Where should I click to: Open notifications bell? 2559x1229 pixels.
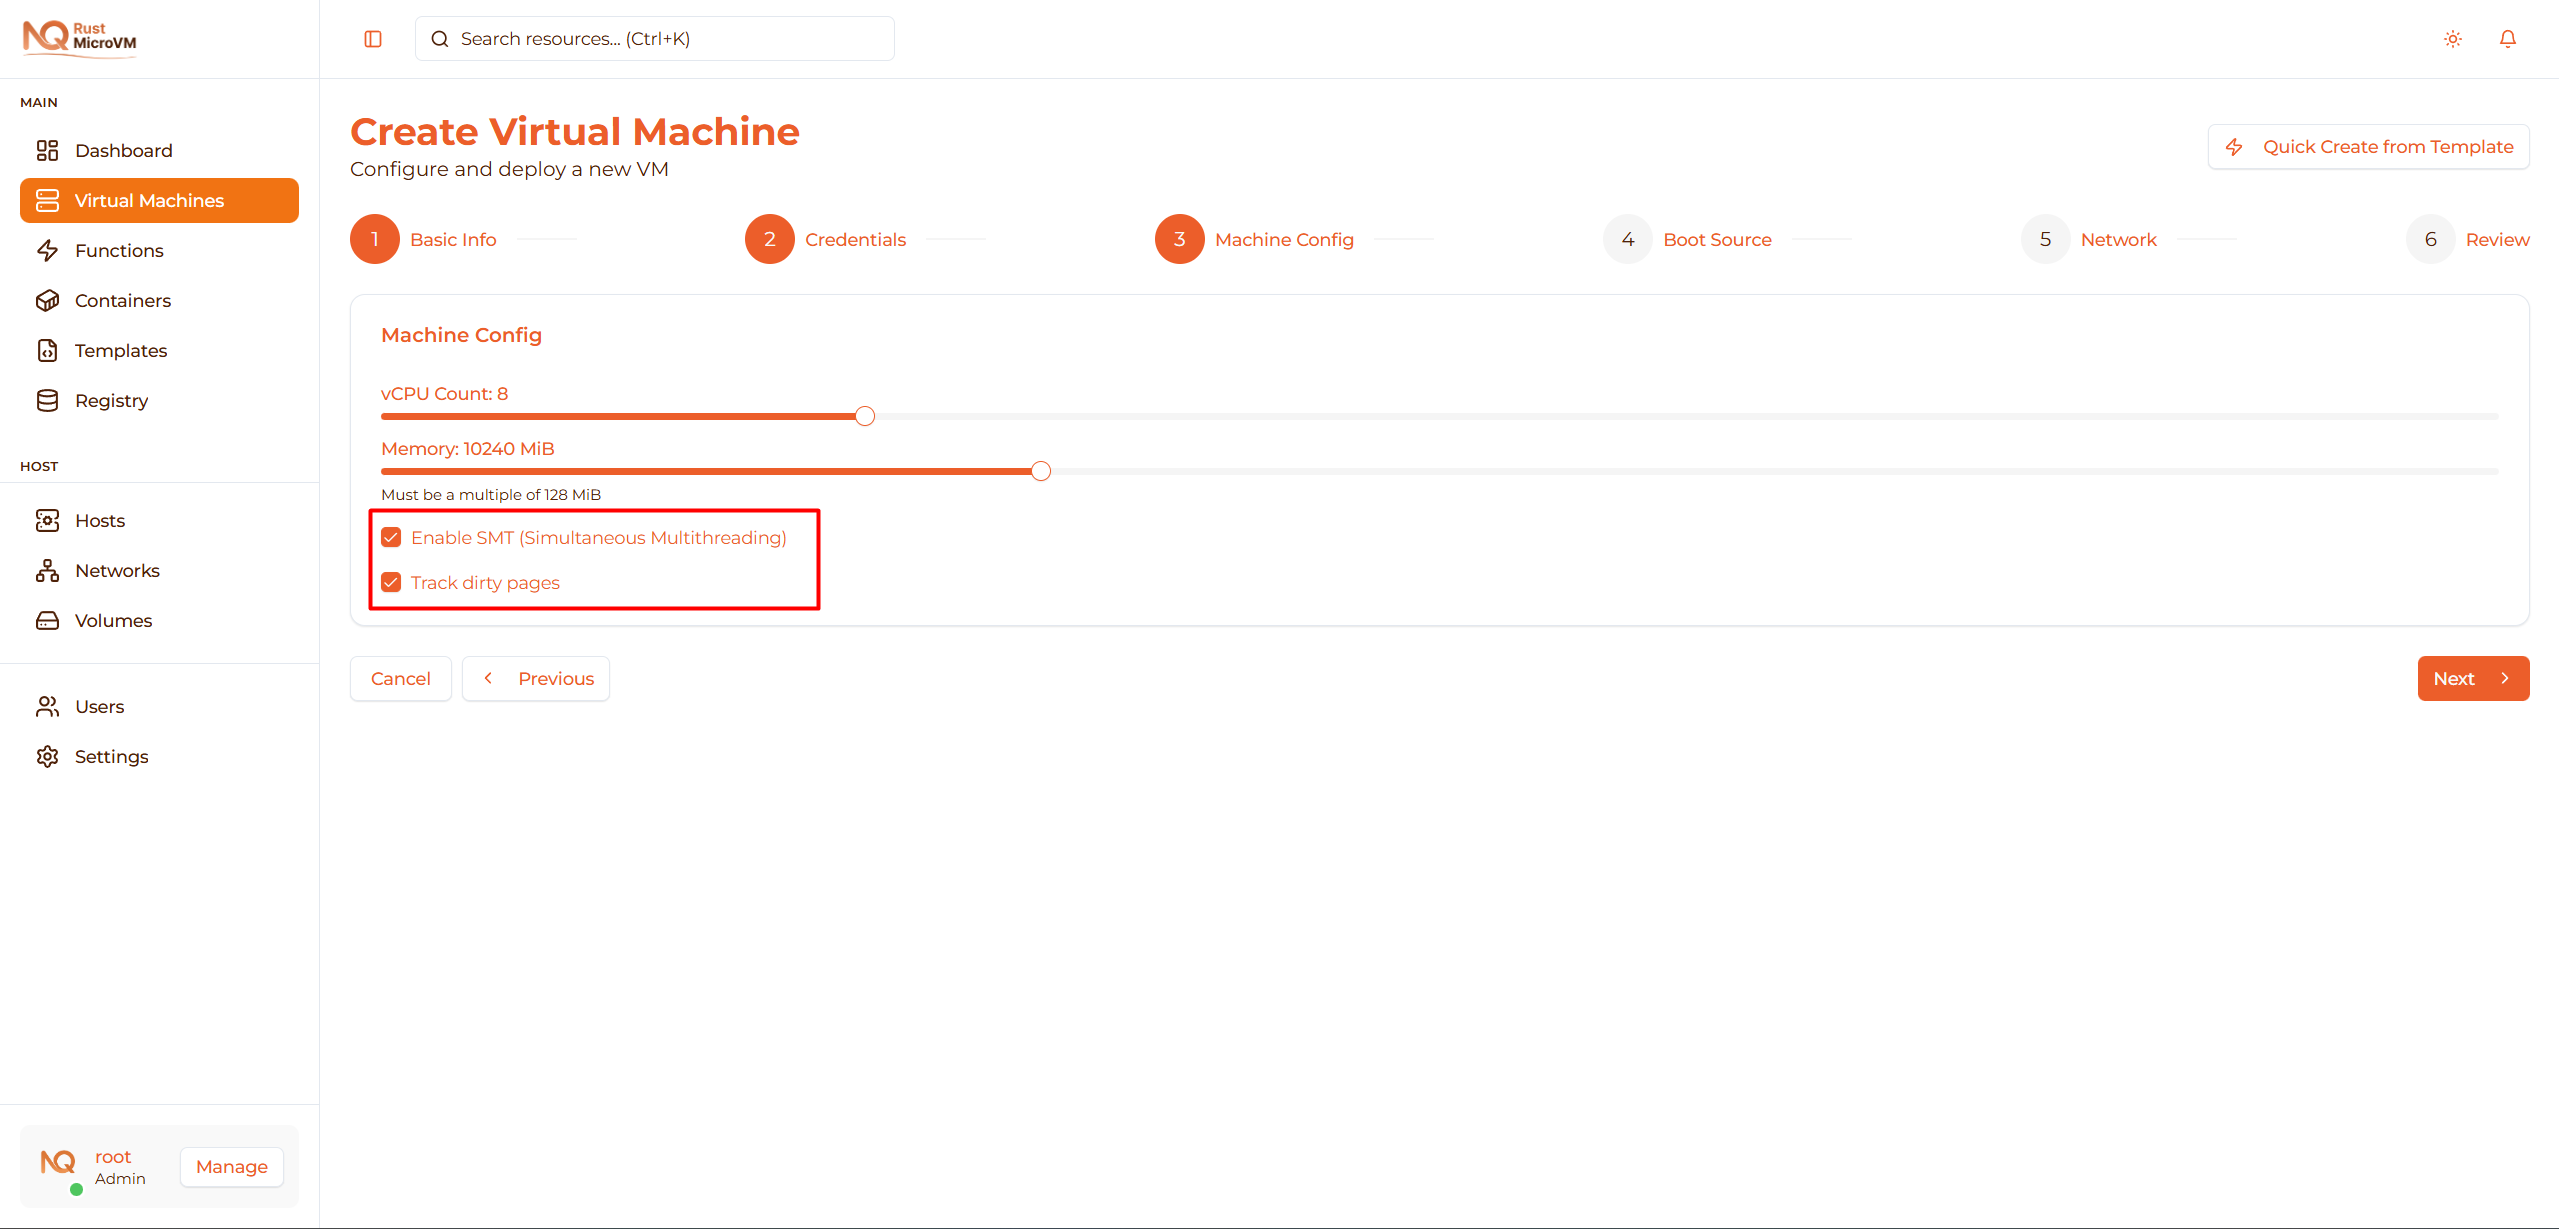click(2508, 38)
